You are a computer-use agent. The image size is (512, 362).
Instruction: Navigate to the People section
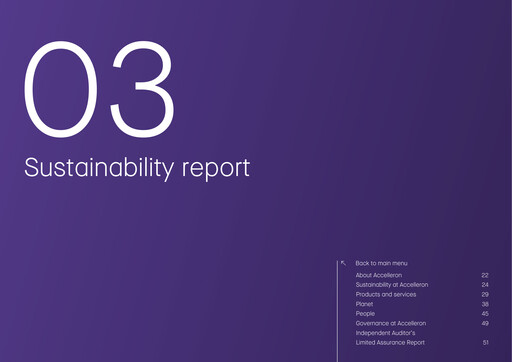point(365,314)
